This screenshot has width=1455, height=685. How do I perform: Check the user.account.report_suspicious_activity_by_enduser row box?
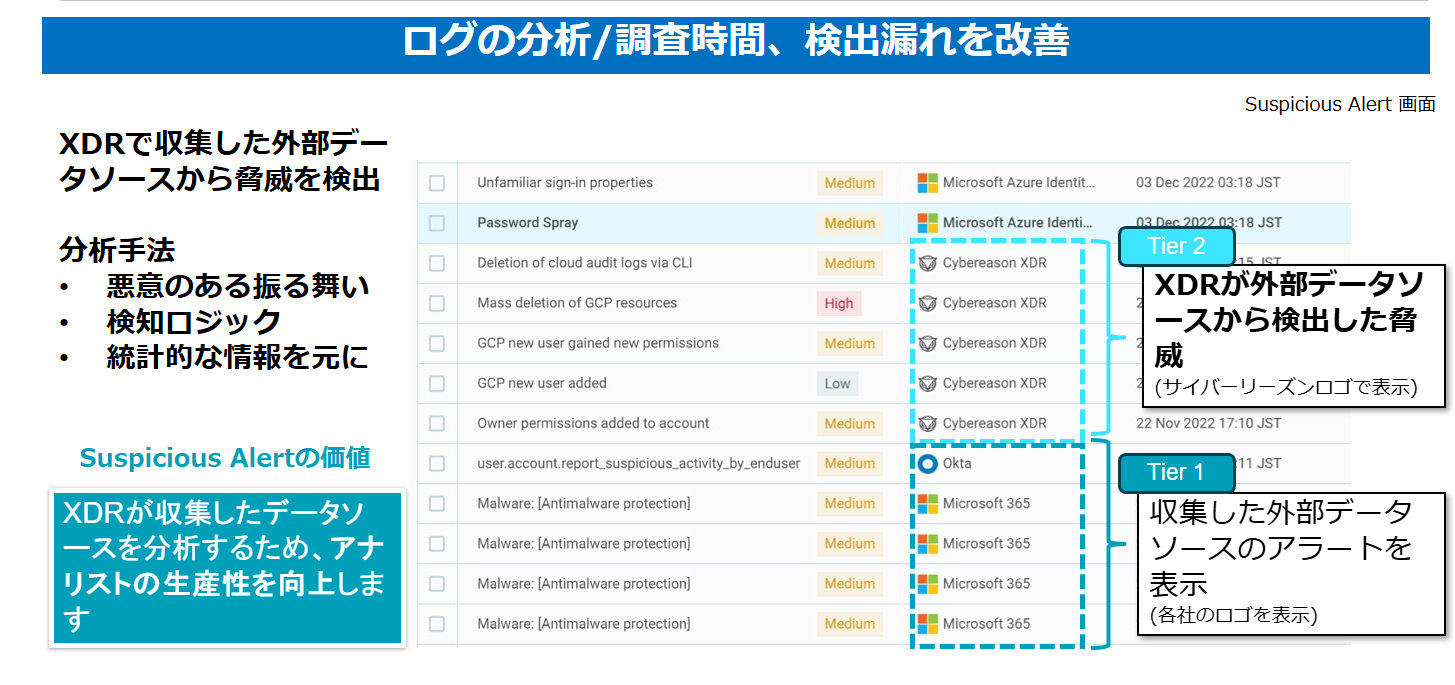437,463
